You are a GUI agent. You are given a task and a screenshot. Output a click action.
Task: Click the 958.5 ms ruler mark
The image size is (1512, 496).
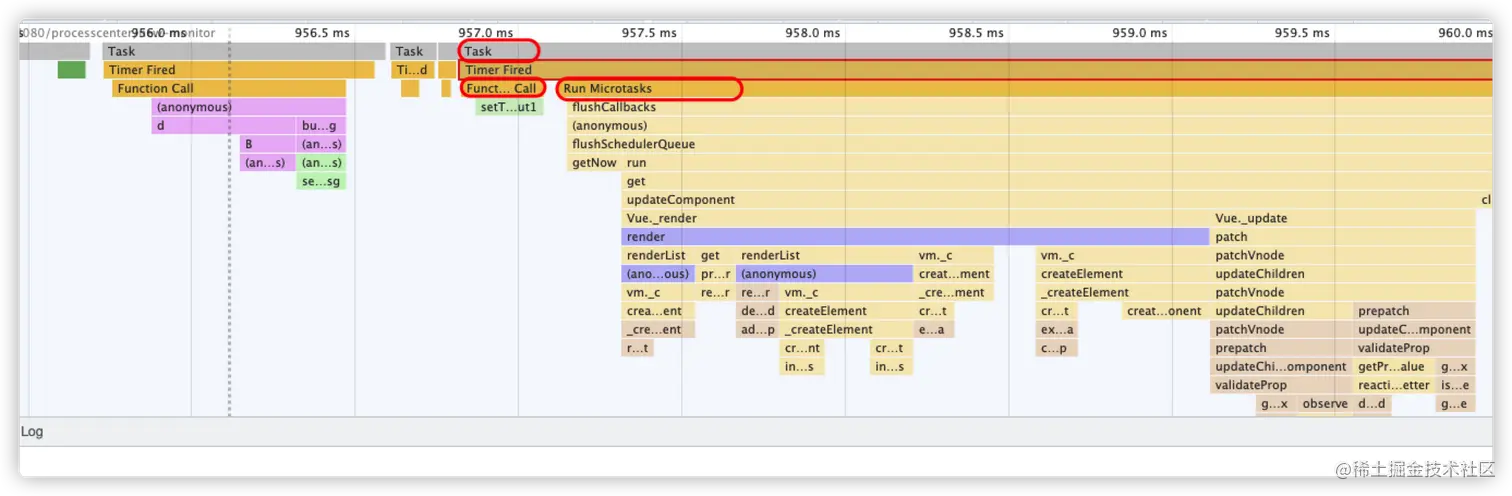point(976,32)
